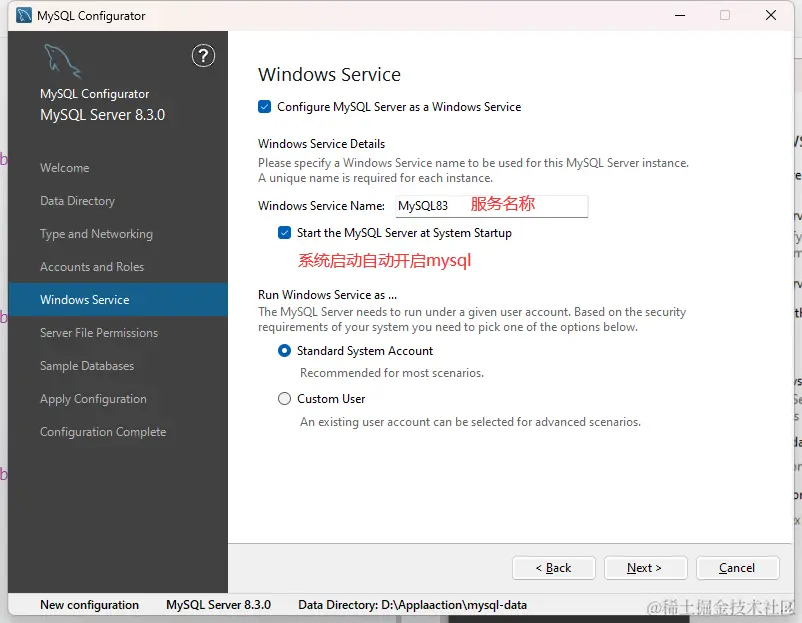This screenshot has width=802, height=623.
Task: Proceed with the Next button
Action: tap(645, 568)
